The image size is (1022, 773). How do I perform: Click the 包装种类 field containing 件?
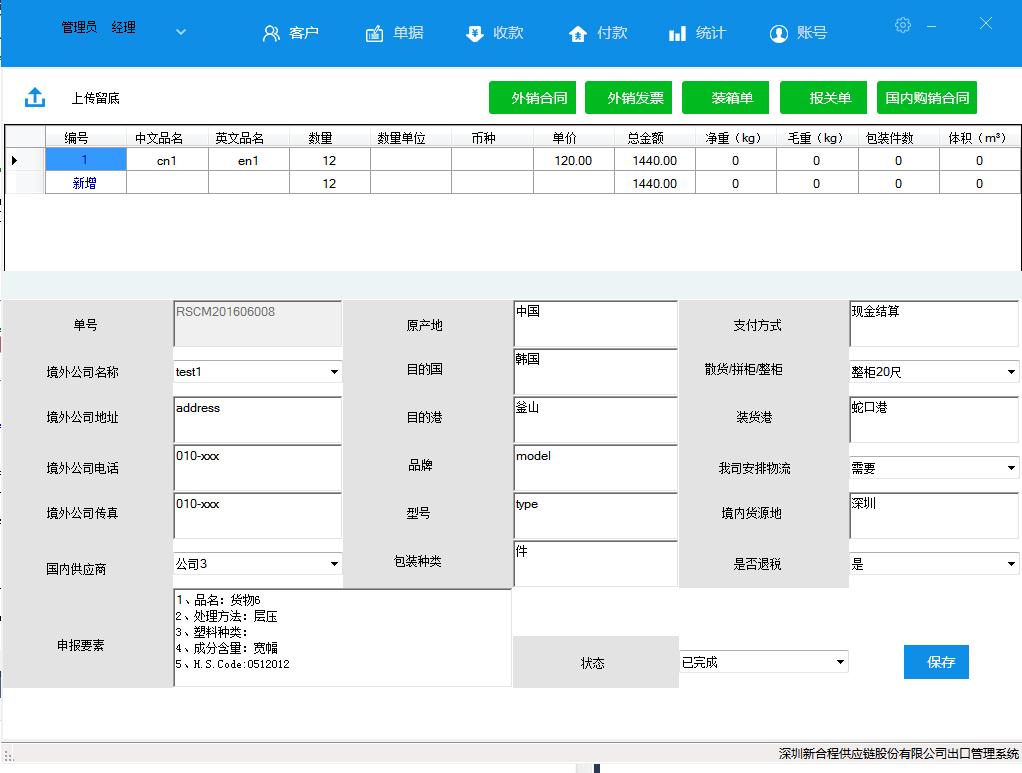tap(596, 564)
